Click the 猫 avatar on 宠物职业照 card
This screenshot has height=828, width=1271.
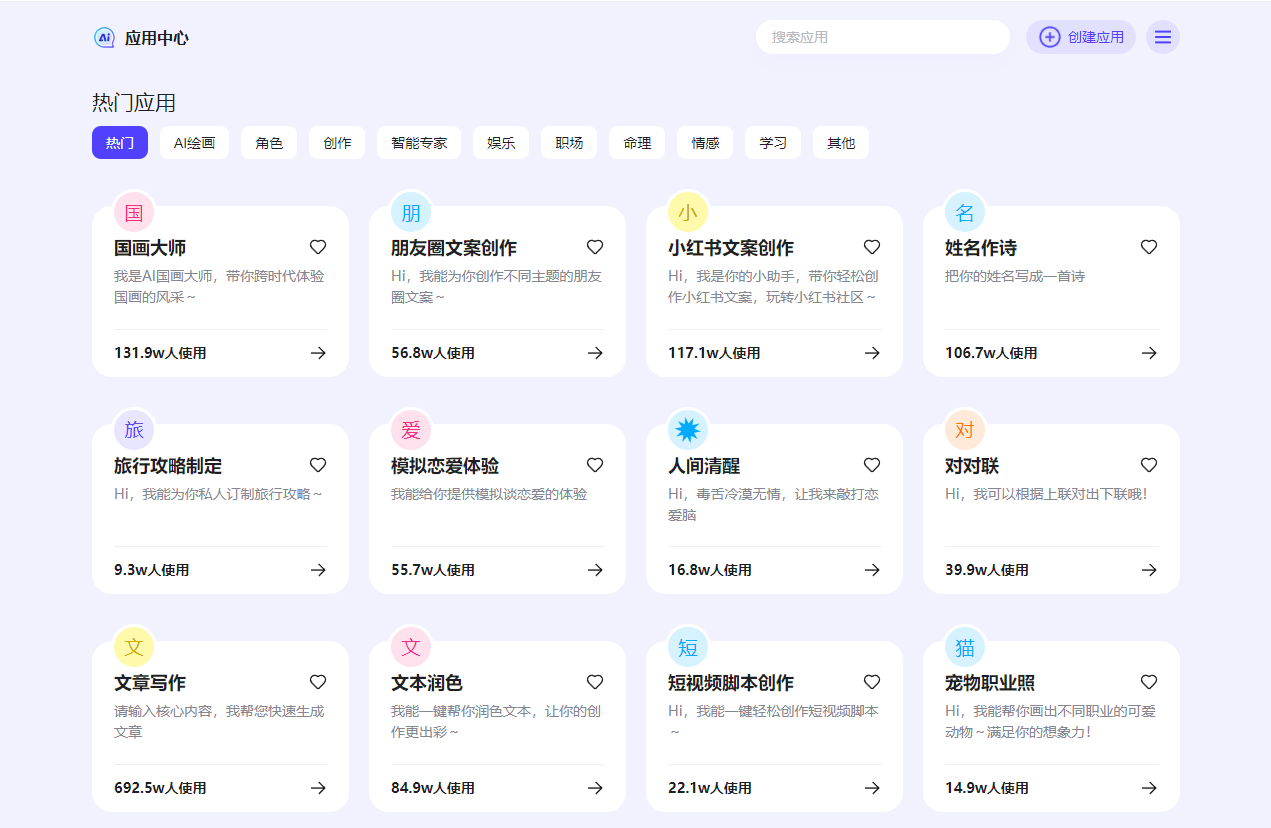pyautogui.click(x=965, y=647)
